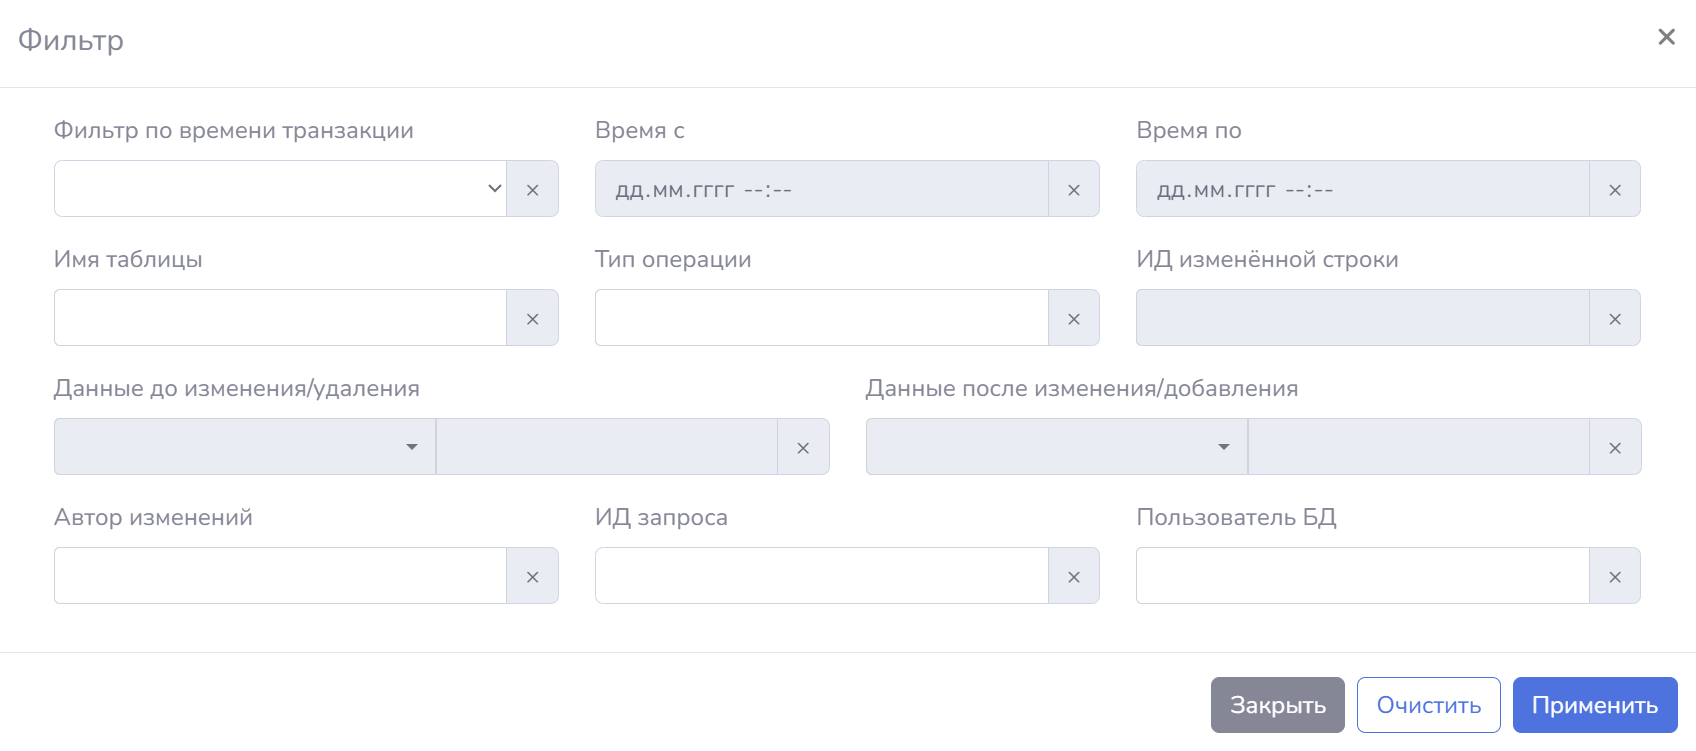The width and height of the screenshot is (1696, 751).
Task: Close the Фильтр dialog with the X
Action: tap(1666, 37)
